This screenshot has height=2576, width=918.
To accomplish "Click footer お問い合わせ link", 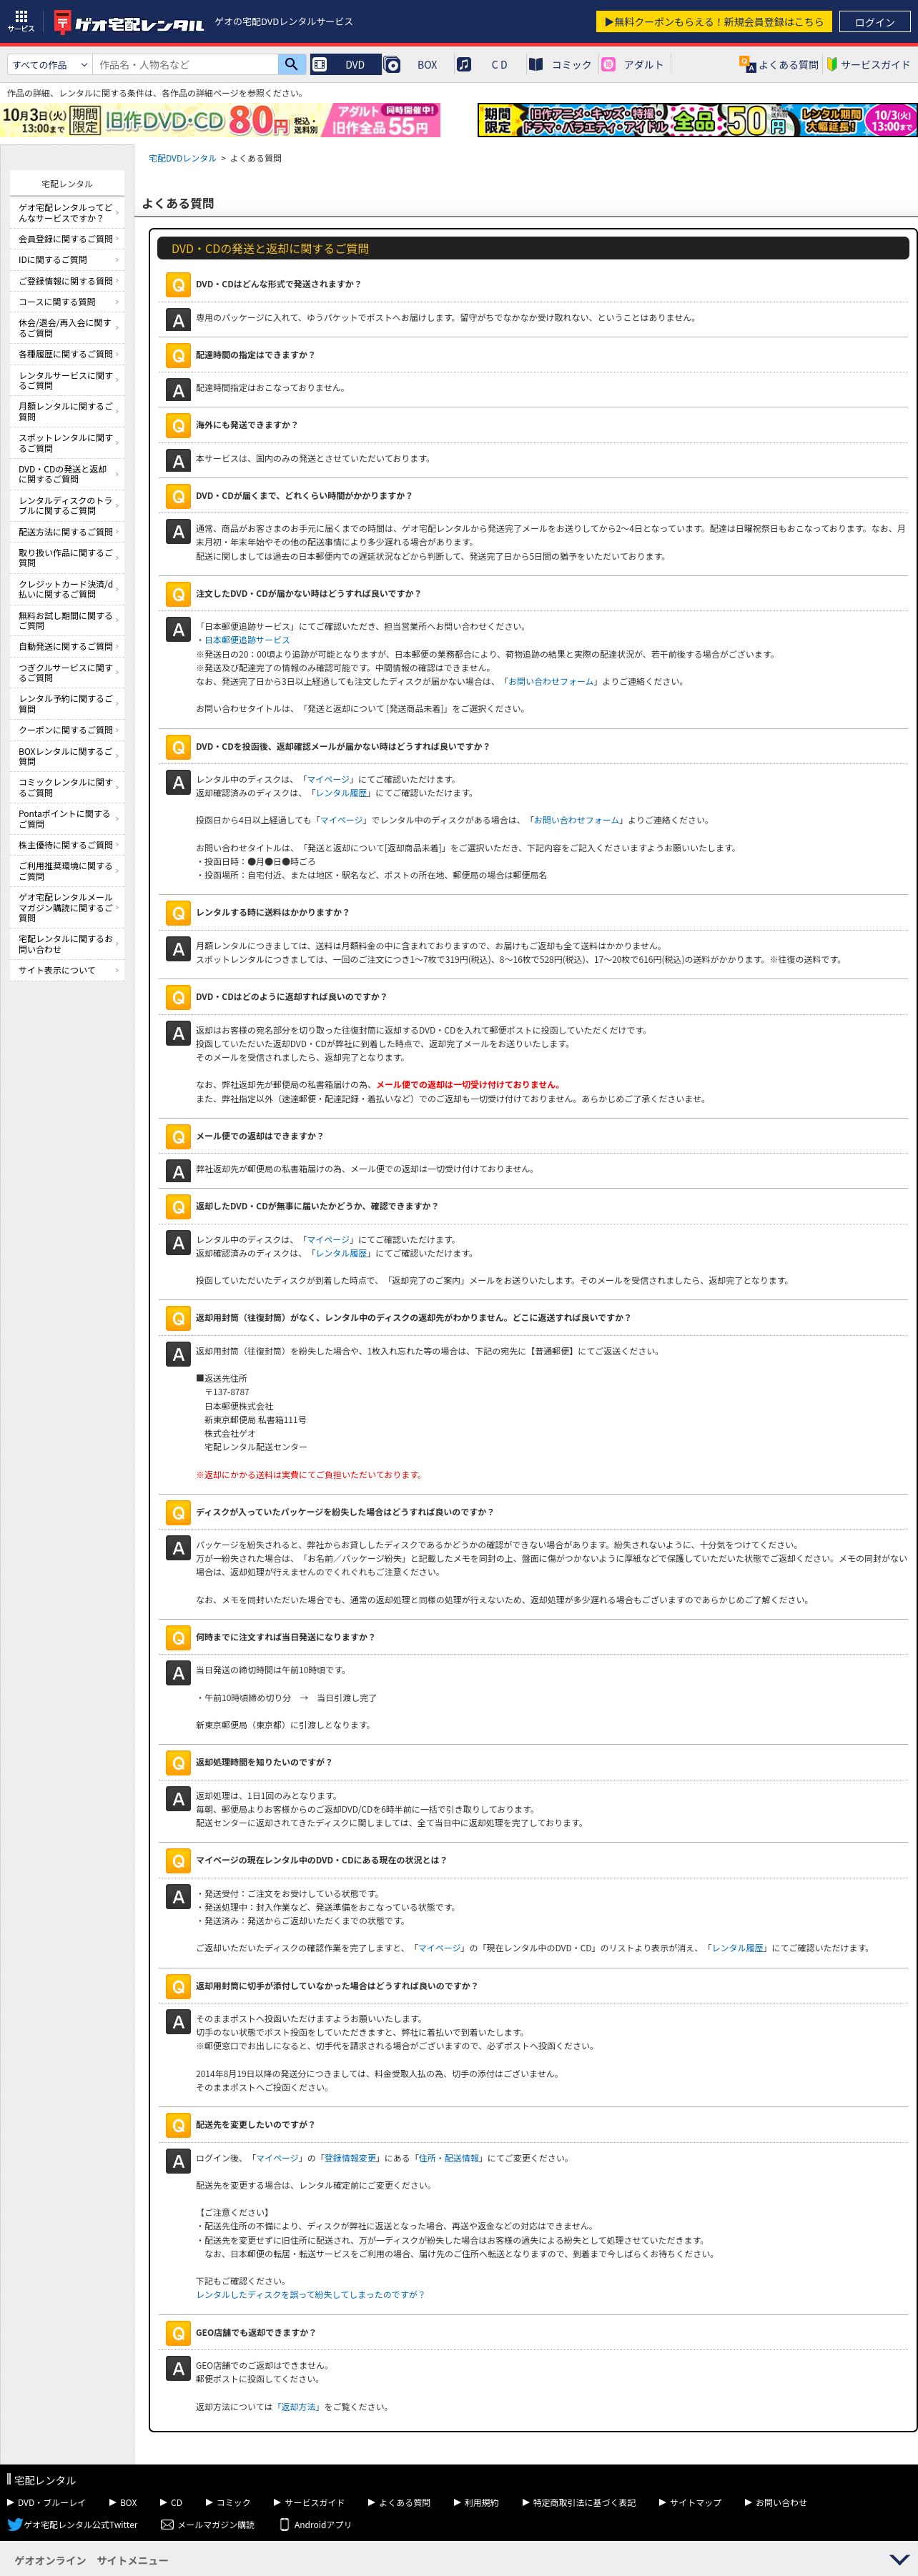I will pyautogui.click(x=781, y=2502).
